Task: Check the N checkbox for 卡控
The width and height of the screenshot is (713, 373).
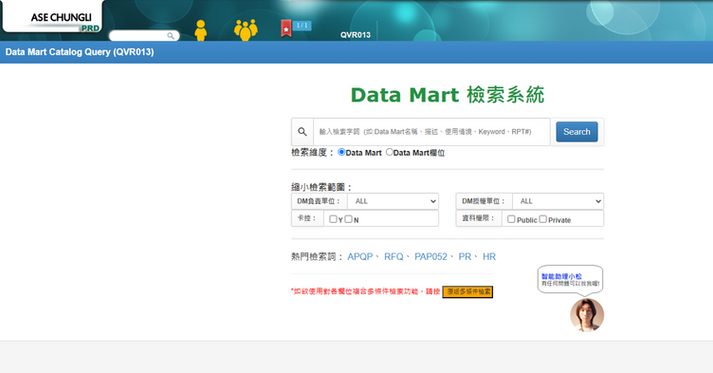Action: click(348, 219)
